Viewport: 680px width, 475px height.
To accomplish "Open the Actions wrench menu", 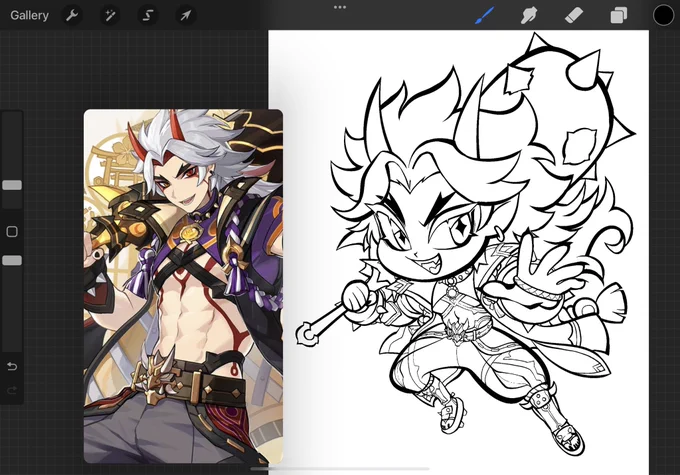I will click(x=72, y=16).
